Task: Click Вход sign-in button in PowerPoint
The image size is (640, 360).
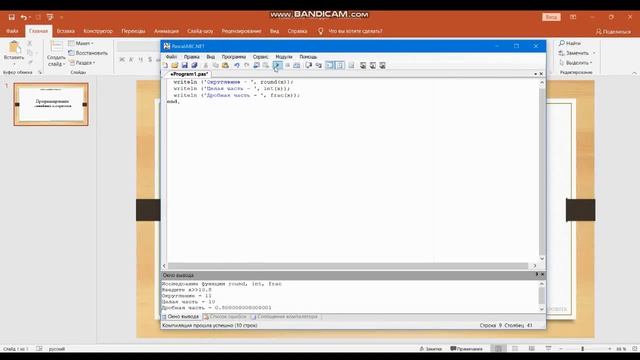Action: point(551,17)
